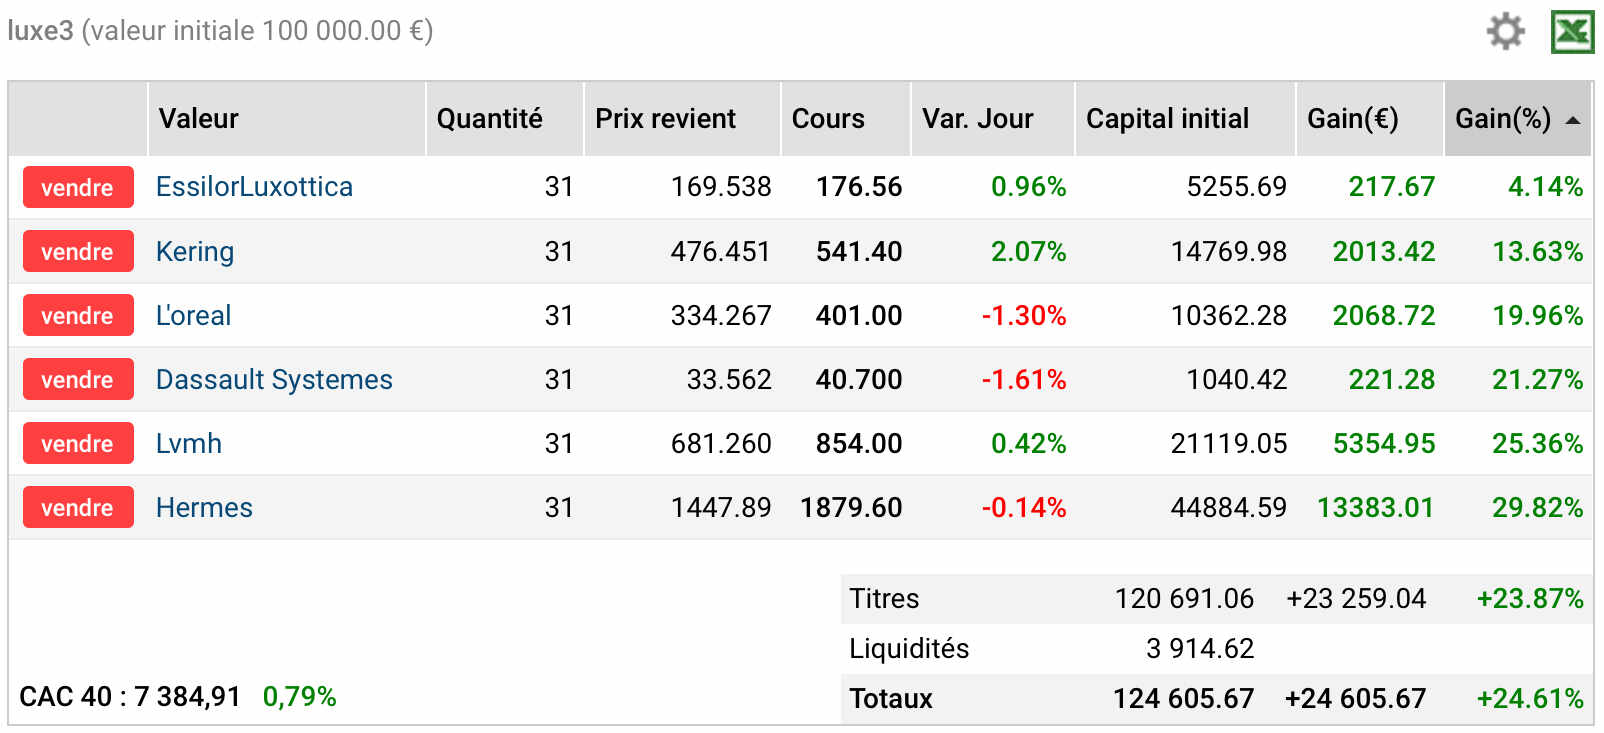Open the Hermes stock link

204,507
